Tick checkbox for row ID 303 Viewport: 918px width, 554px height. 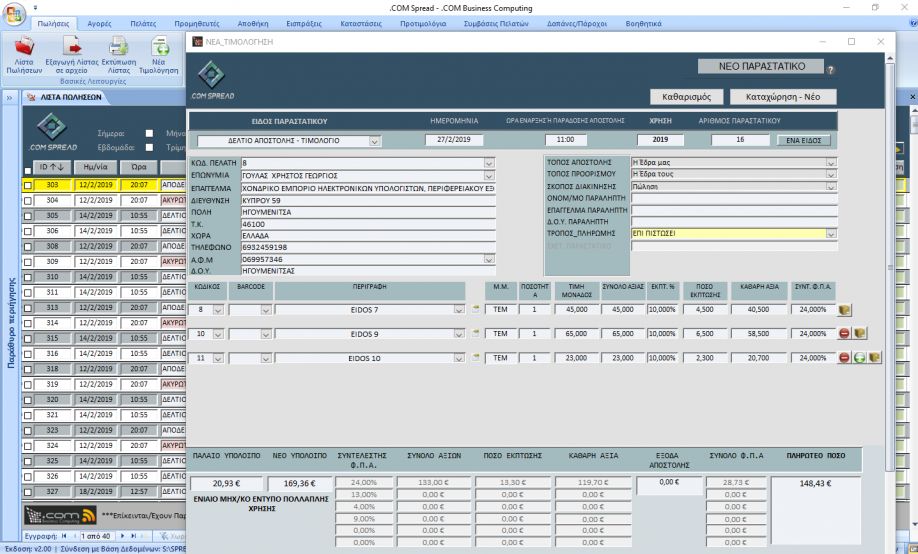28,185
